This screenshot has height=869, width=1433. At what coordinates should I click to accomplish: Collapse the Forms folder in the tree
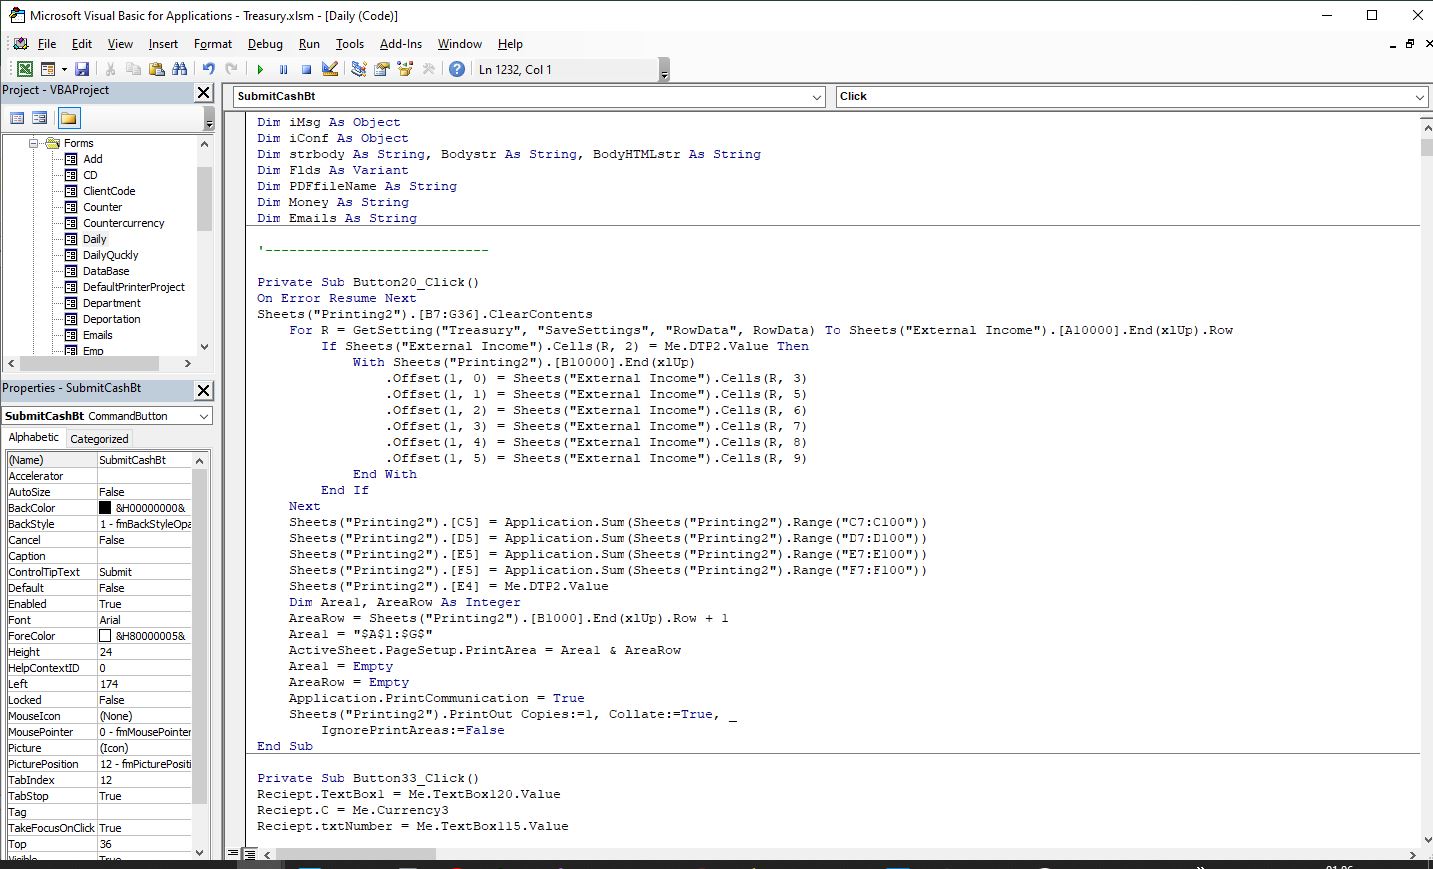[x=33, y=143]
